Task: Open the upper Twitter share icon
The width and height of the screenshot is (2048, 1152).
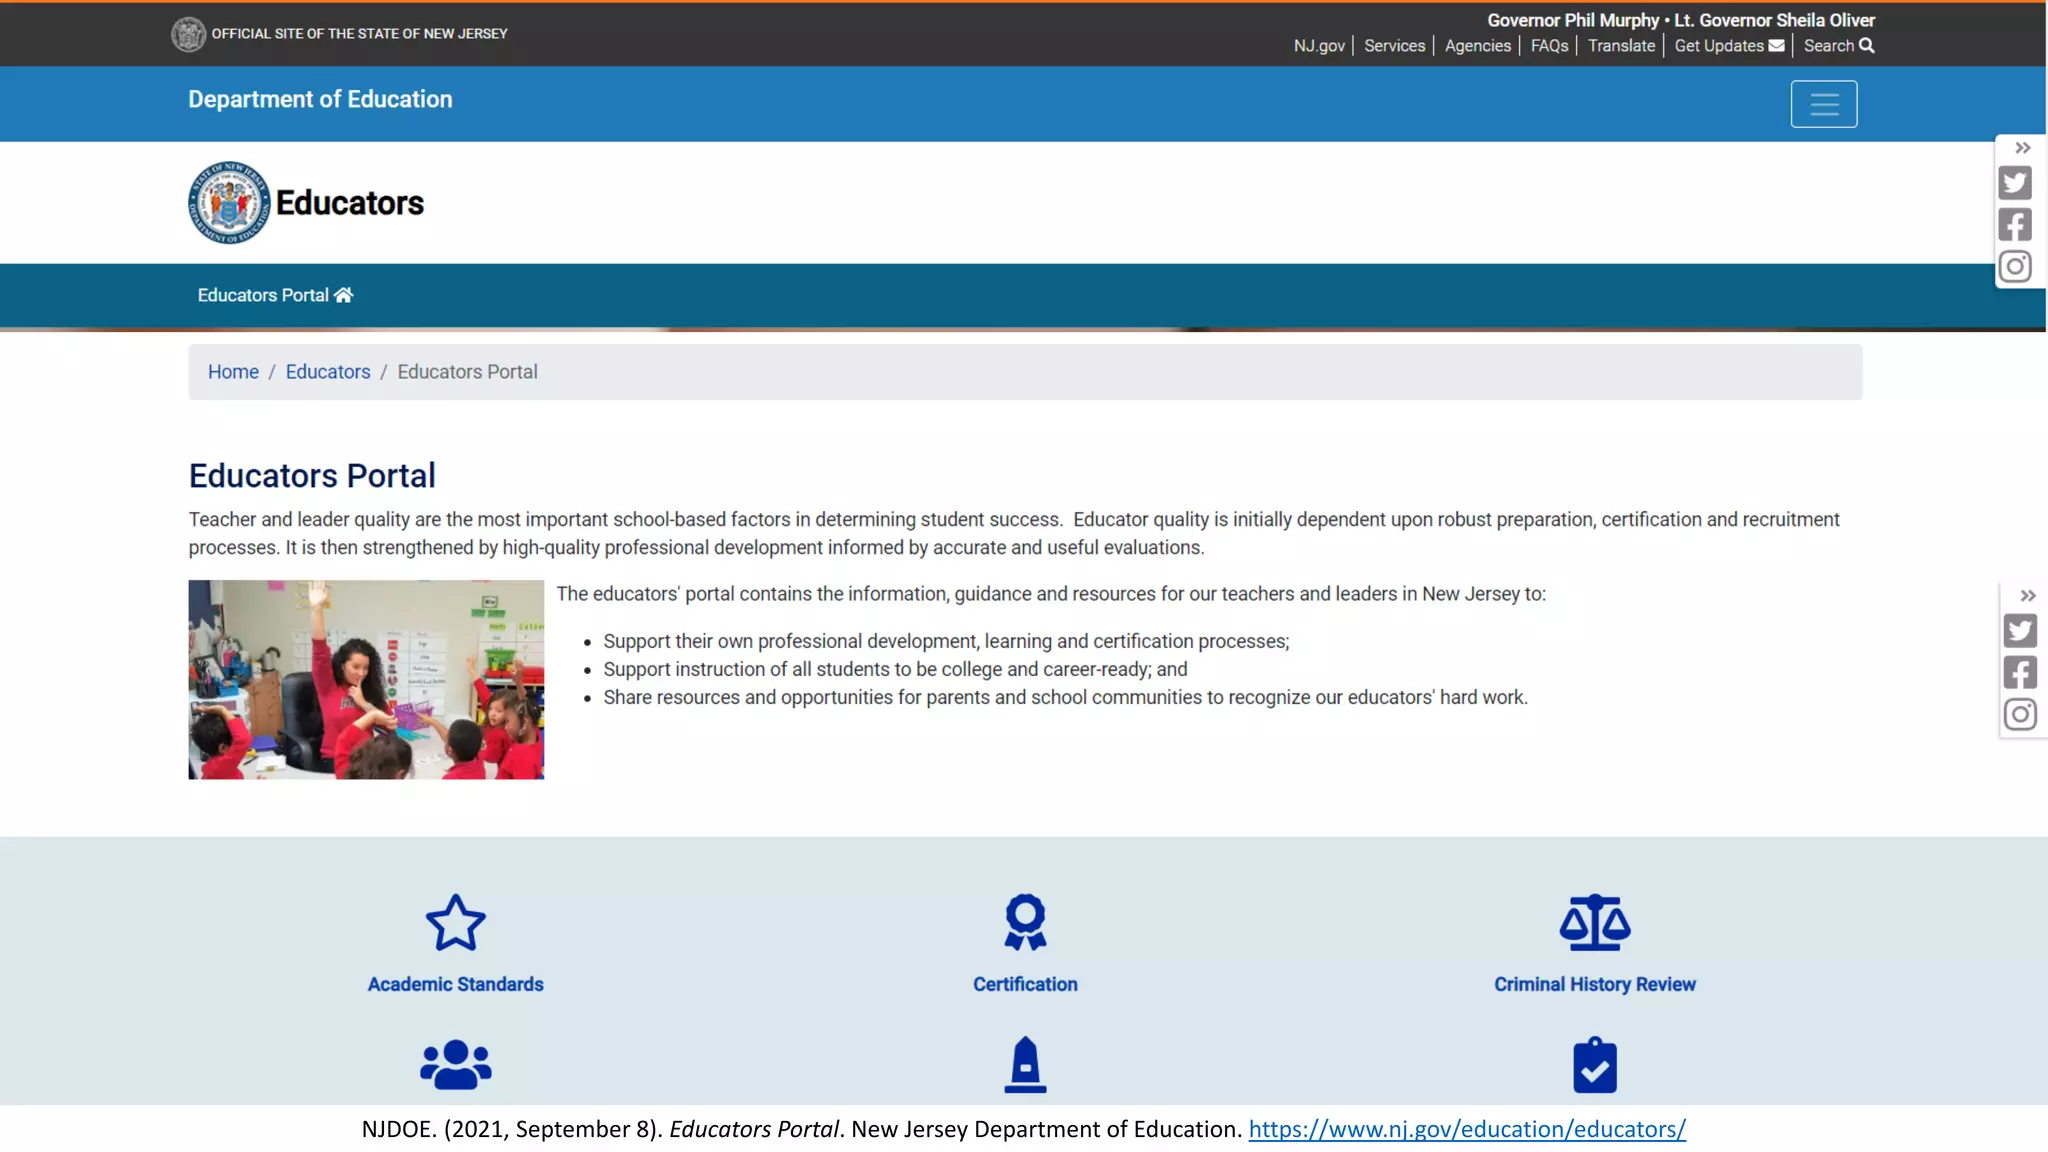Action: click(2015, 183)
